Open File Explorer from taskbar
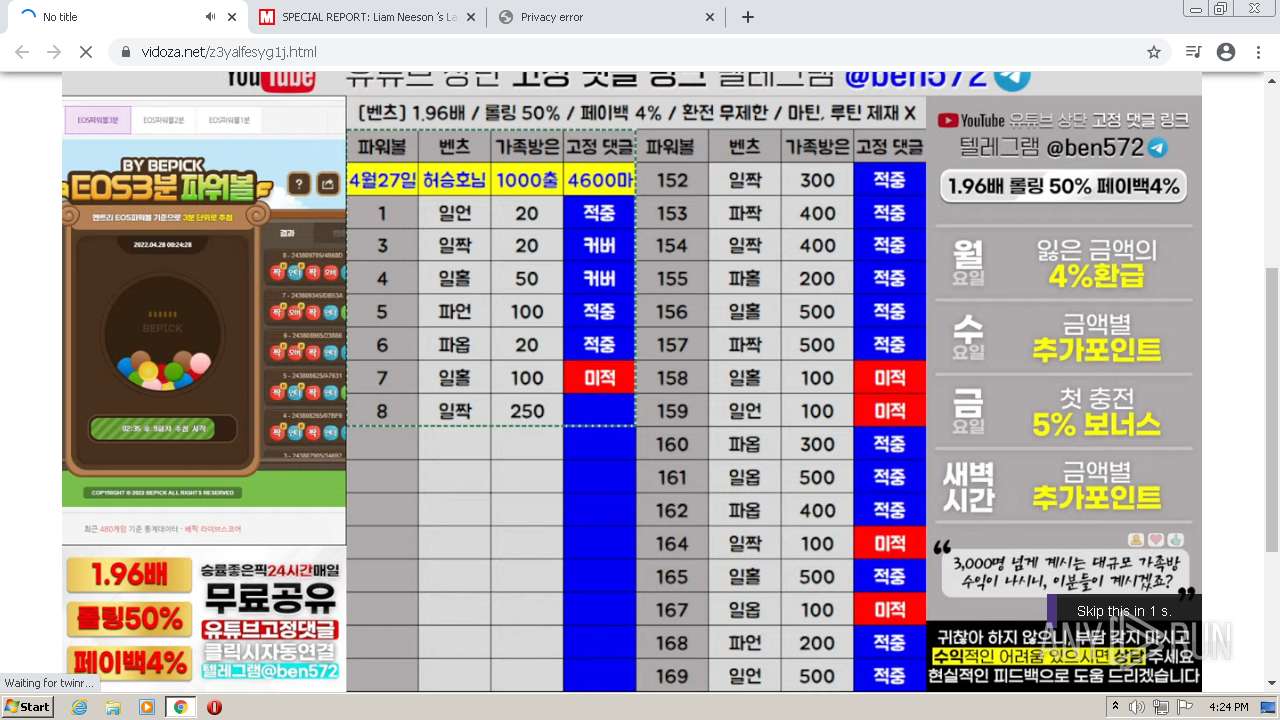Screen dimensions: 1280x720 tap(113, 707)
